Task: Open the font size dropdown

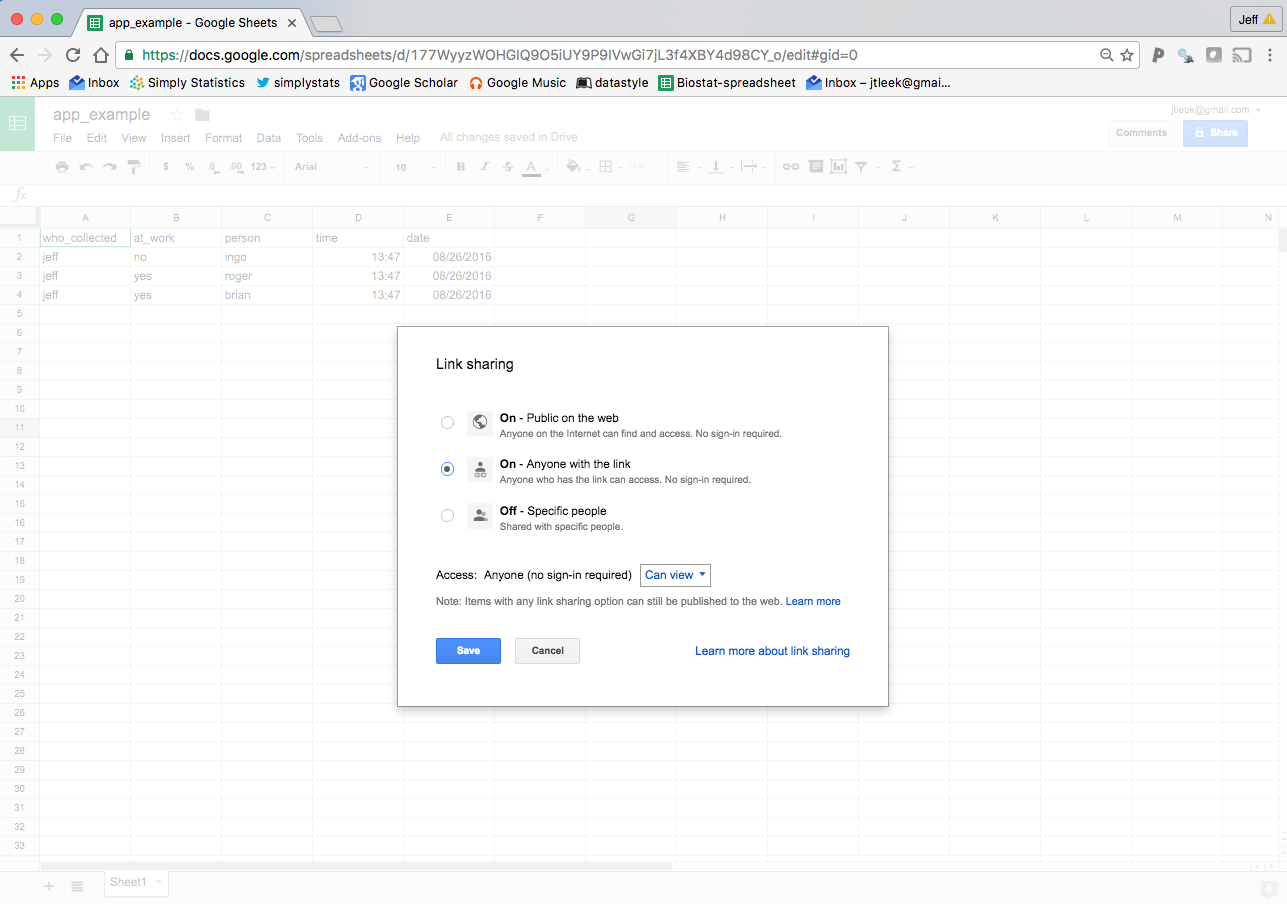Action: point(413,166)
